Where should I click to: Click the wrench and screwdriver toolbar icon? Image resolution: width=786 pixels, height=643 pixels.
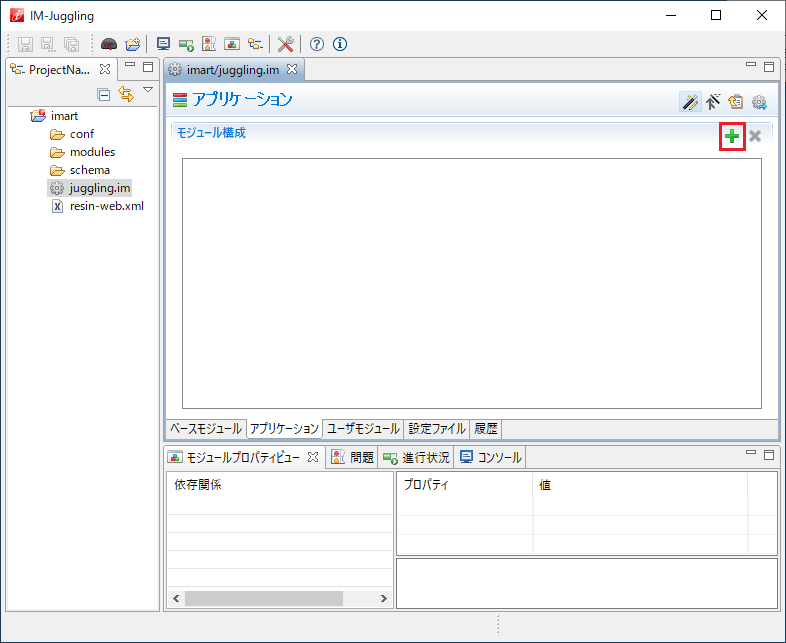pyautogui.click(x=285, y=44)
